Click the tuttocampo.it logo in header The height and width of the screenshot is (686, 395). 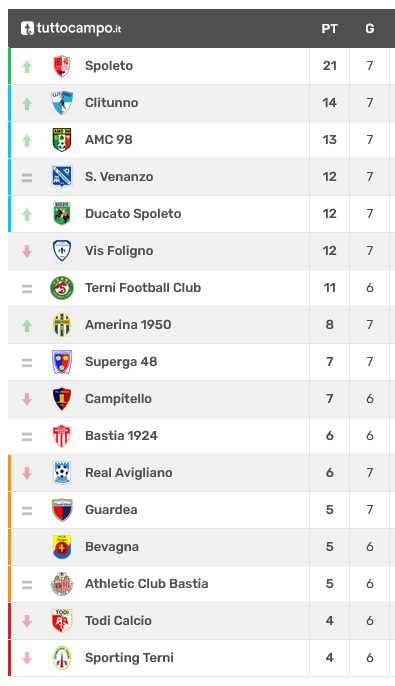(x=71, y=28)
